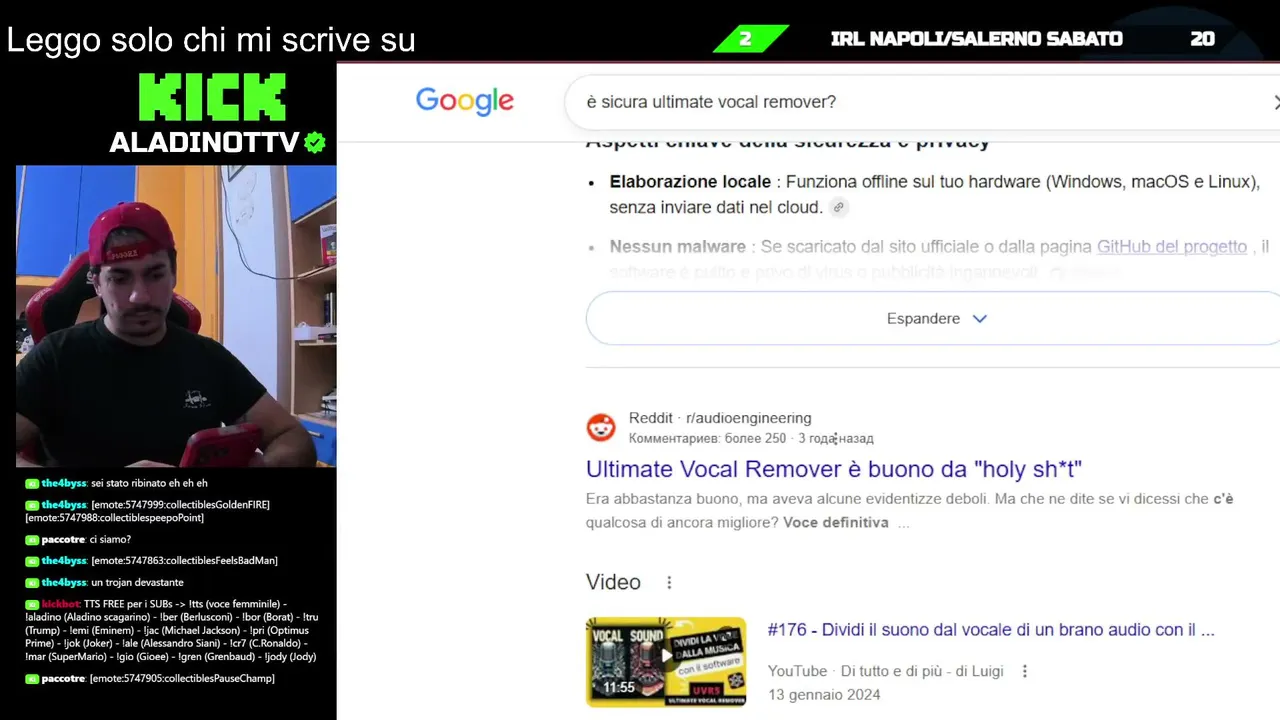Click the Kick logo in the stream overlay
This screenshot has width=1280, height=720.
click(x=212, y=97)
